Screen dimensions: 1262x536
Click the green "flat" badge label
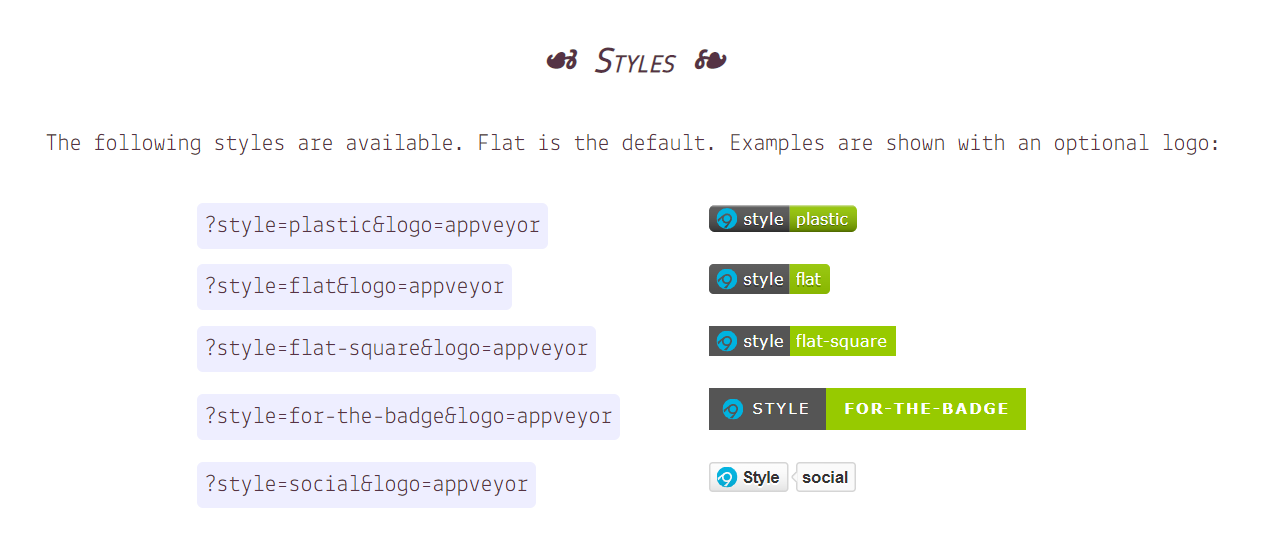pos(809,279)
